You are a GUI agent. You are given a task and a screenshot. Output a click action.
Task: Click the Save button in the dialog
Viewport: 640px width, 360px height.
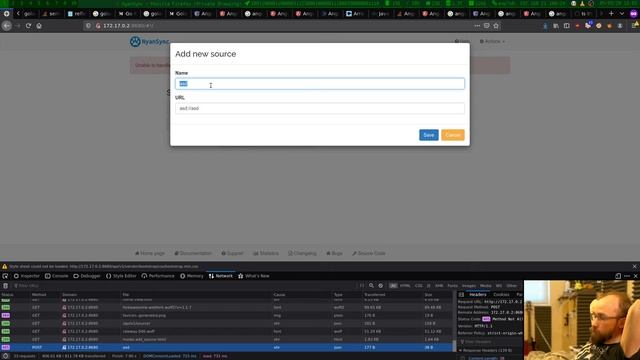(x=429, y=135)
